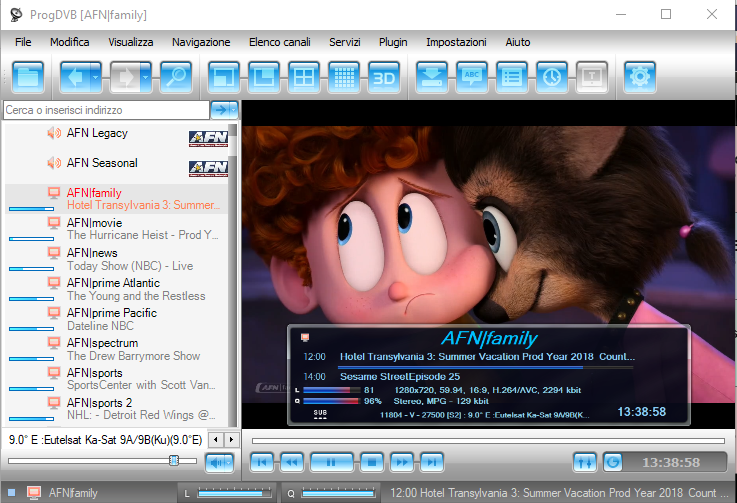
Task: Open the Impostazioni menu
Action: (456, 42)
